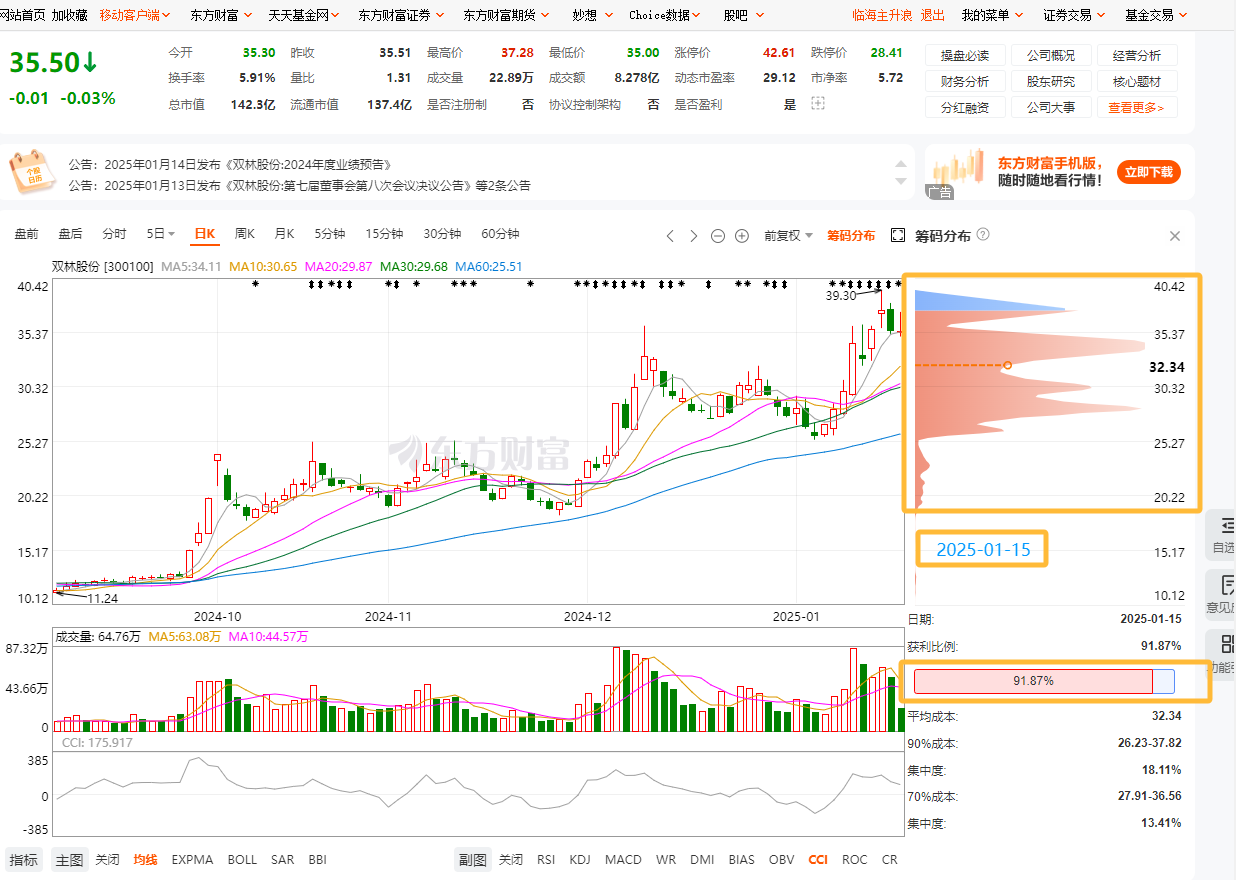
Task: Click the 91.87% profit ratio bar
Action: pyautogui.click(x=1044, y=680)
